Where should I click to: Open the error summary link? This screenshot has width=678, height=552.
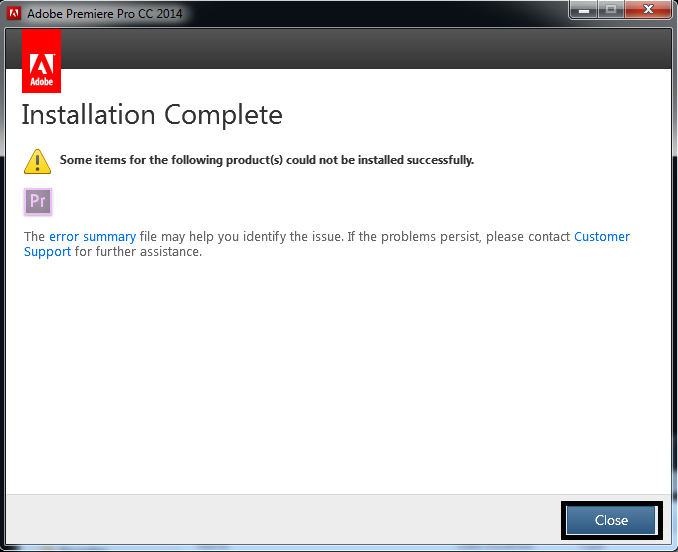pos(93,237)
